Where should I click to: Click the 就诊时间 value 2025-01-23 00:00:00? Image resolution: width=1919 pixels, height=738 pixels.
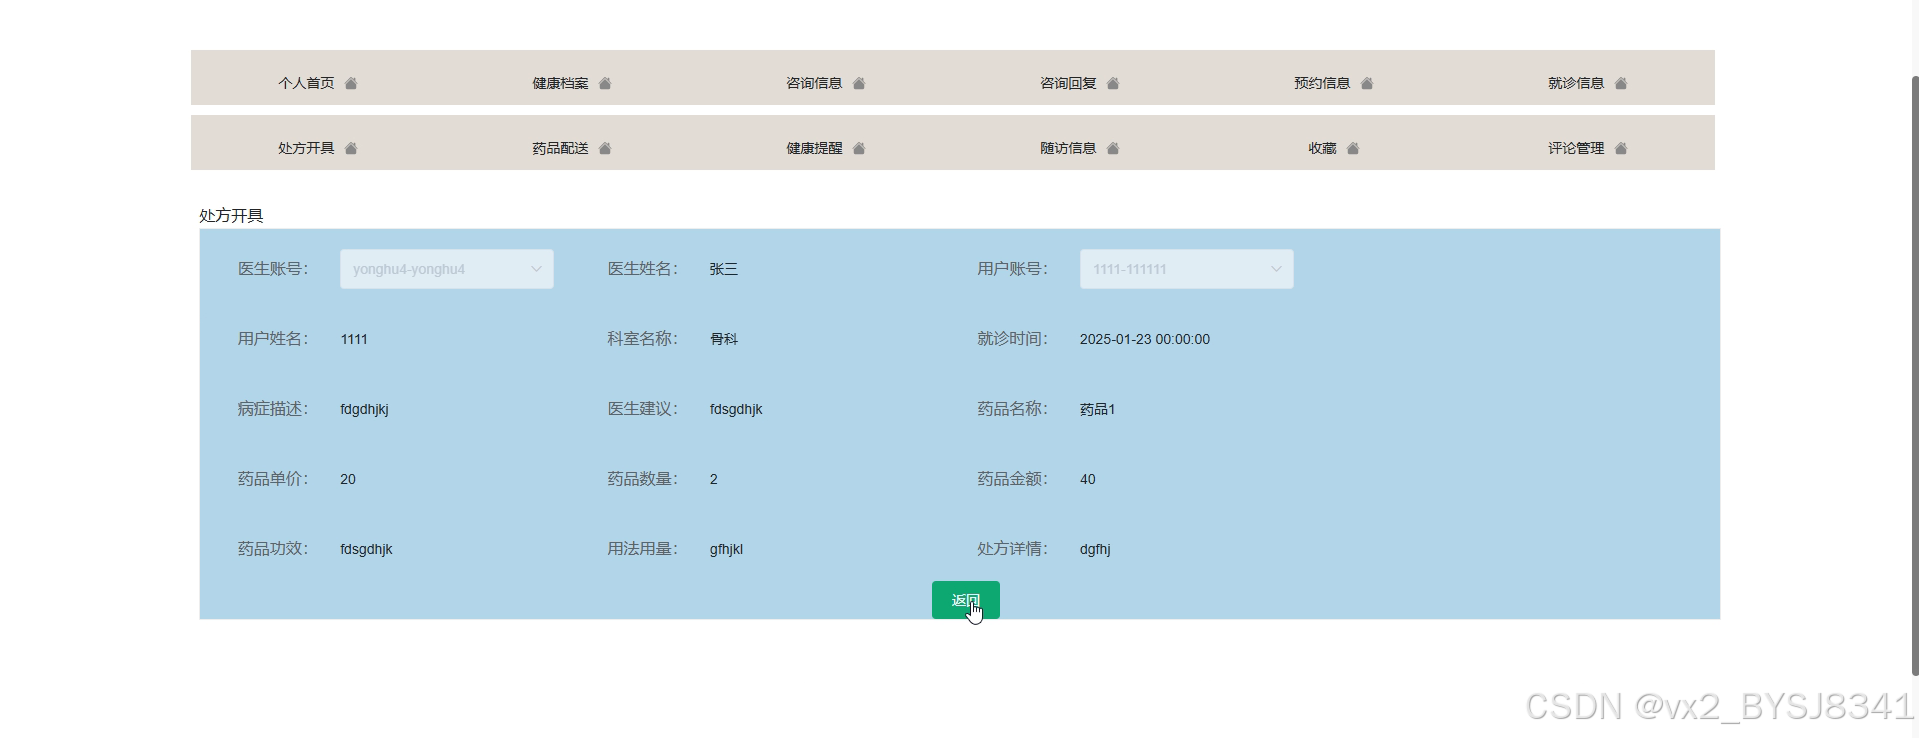[x=1145, y=339]
